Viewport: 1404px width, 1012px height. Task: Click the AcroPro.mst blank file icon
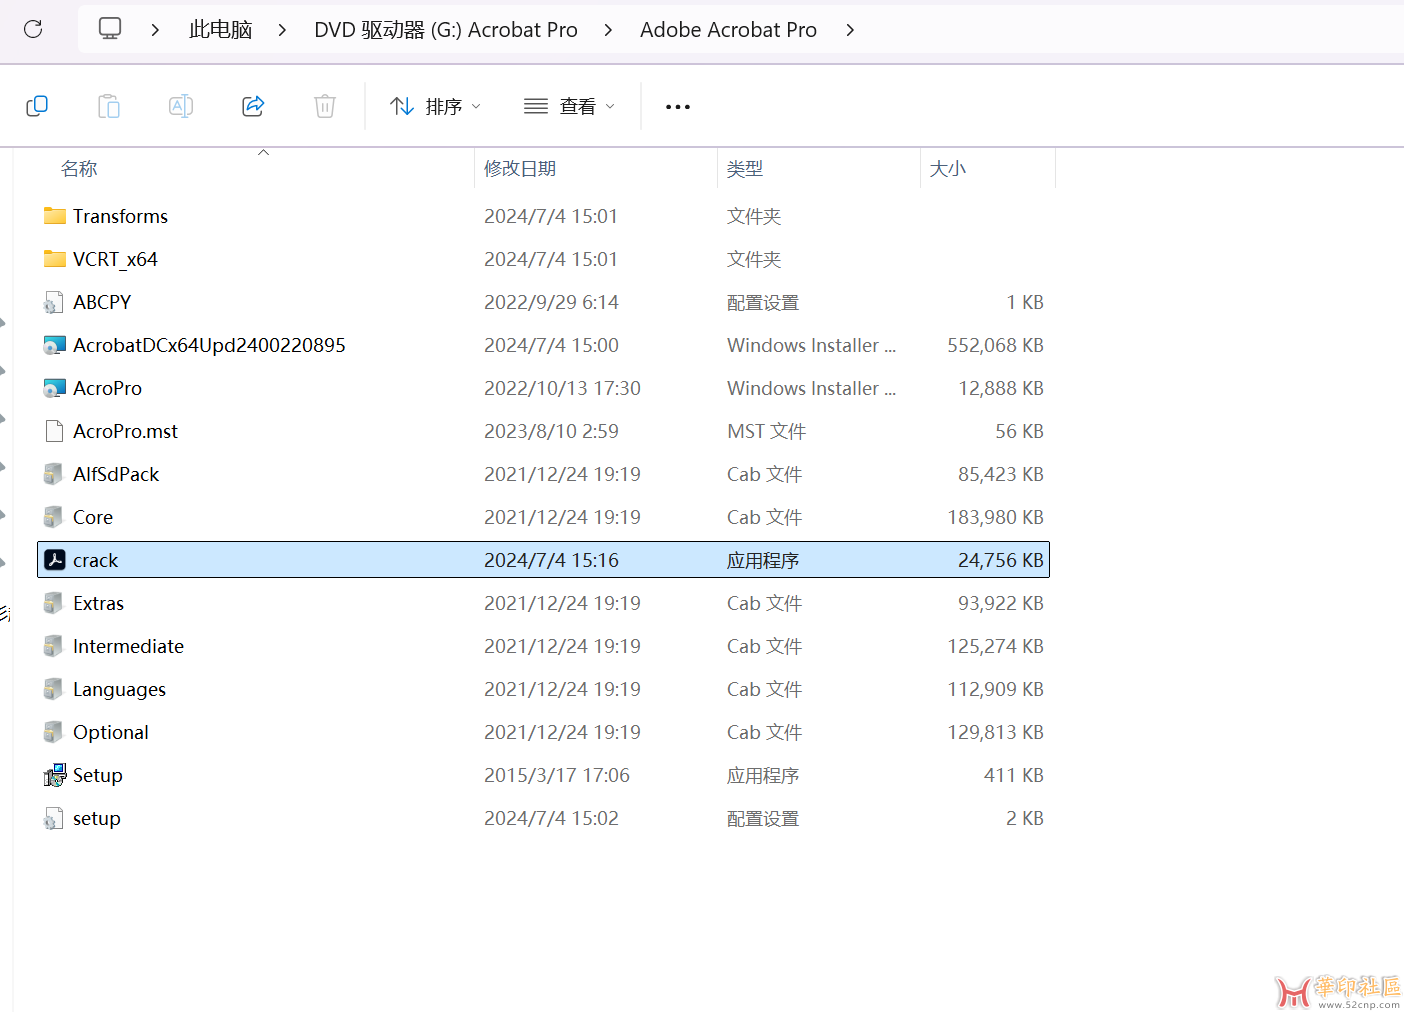click(54, 431)
